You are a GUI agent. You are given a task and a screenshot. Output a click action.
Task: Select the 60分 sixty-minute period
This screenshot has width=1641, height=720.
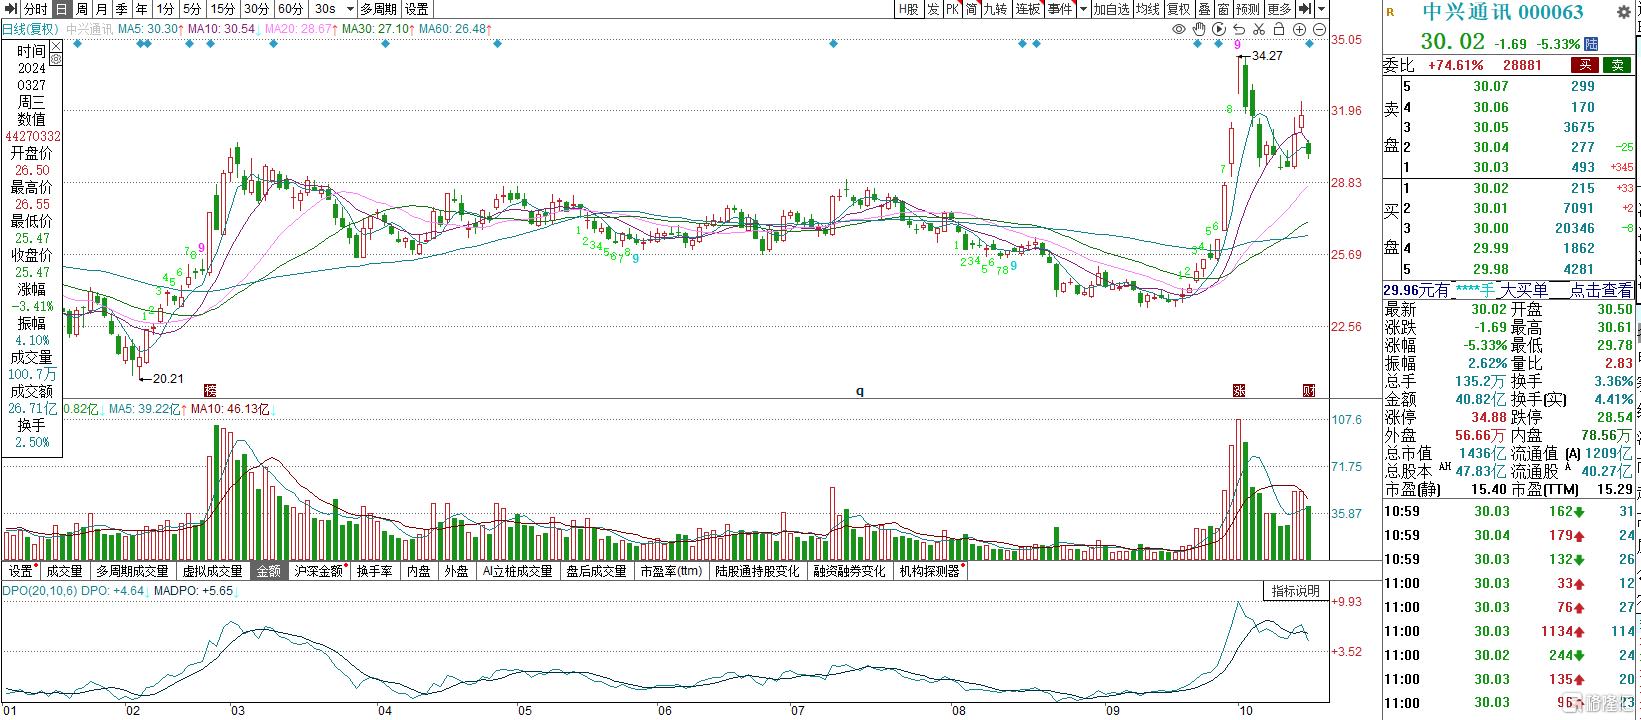(290, 9)
